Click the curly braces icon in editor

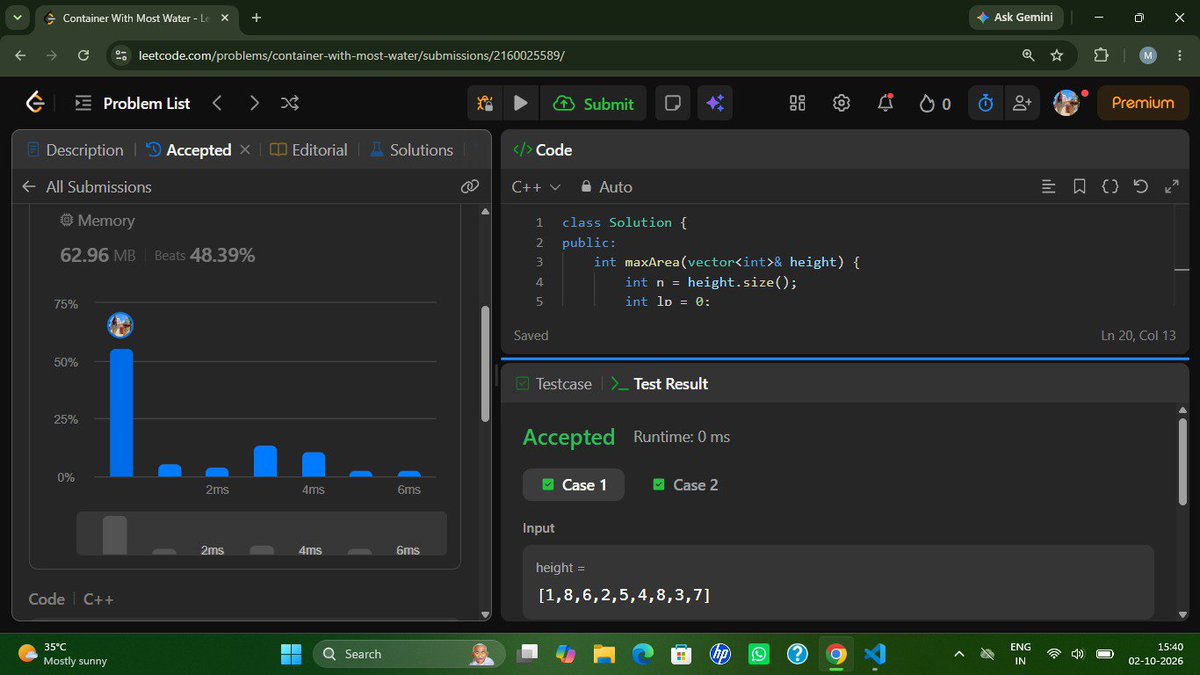(1109, 187)
